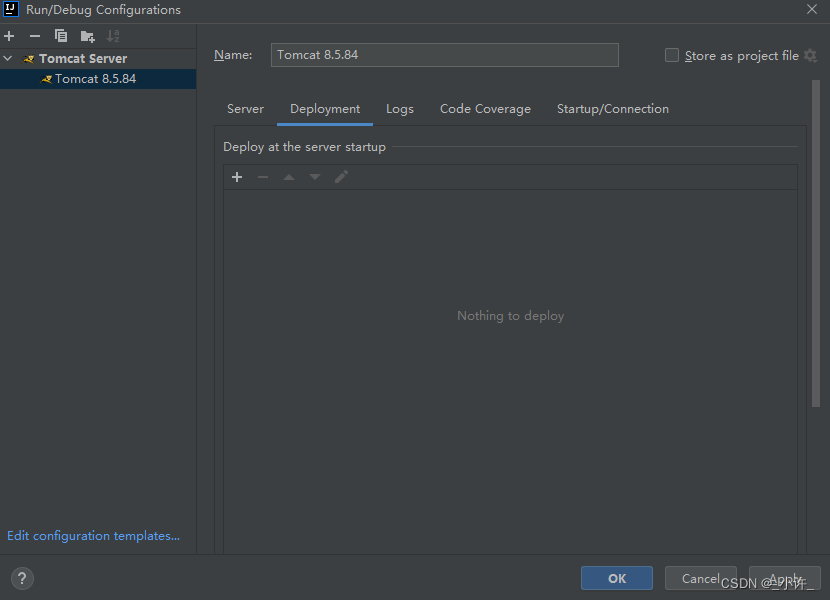Add a new run configuration
This screenshot has width=830, height=600.
point(9,36)
